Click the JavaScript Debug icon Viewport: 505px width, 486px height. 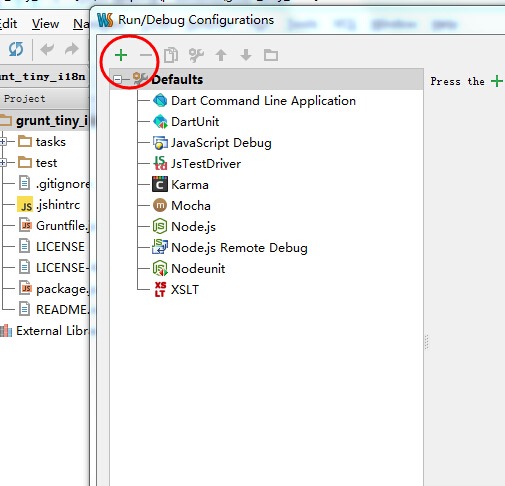[x=160, y=143]
